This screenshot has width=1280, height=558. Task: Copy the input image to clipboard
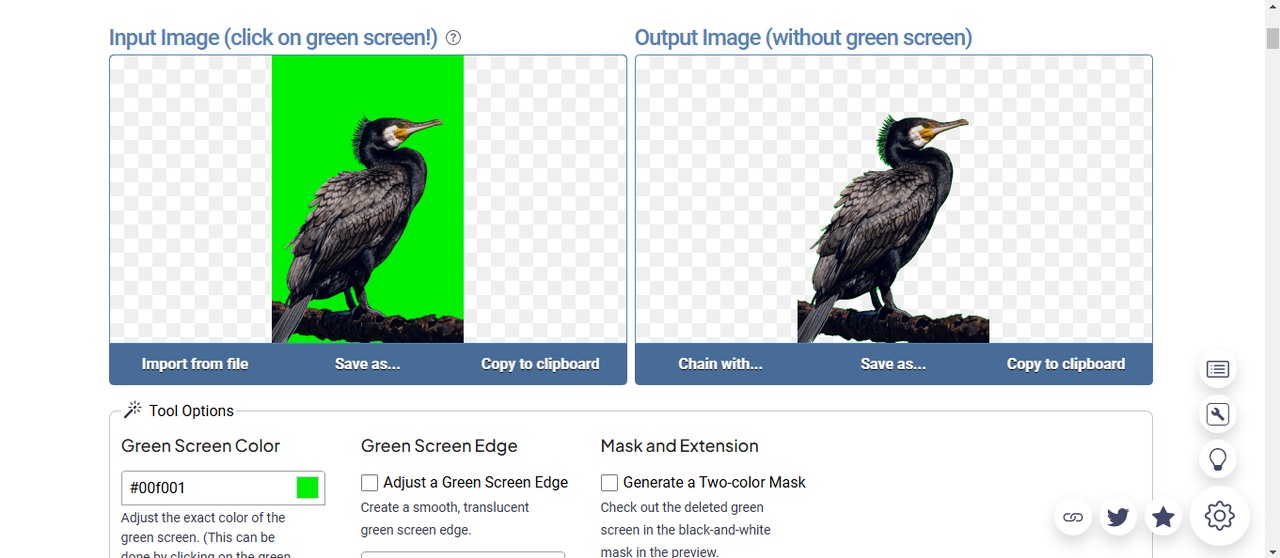tap(540, 364)
